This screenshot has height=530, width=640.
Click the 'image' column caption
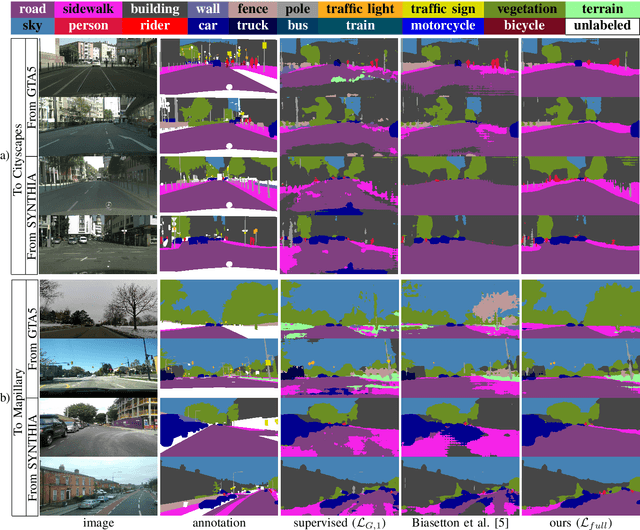[98, 523]
